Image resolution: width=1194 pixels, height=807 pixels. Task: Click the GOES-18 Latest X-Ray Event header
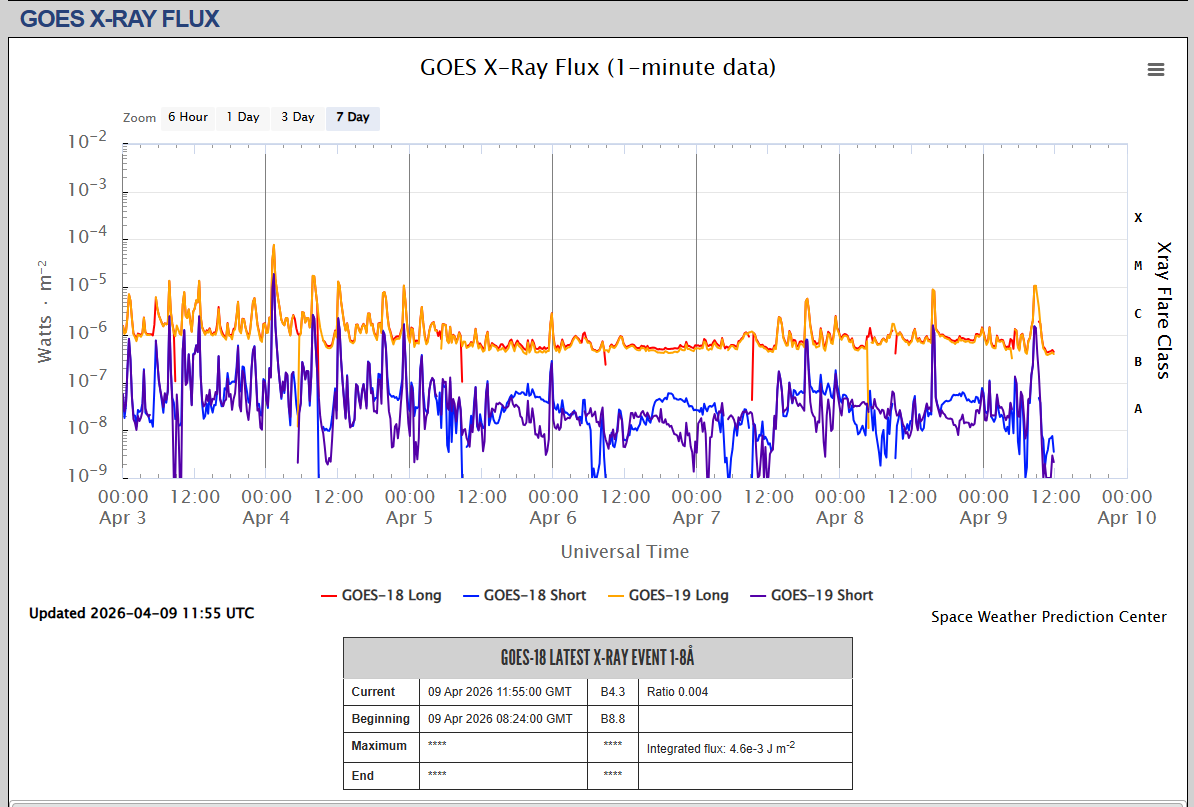pos(598,658)
